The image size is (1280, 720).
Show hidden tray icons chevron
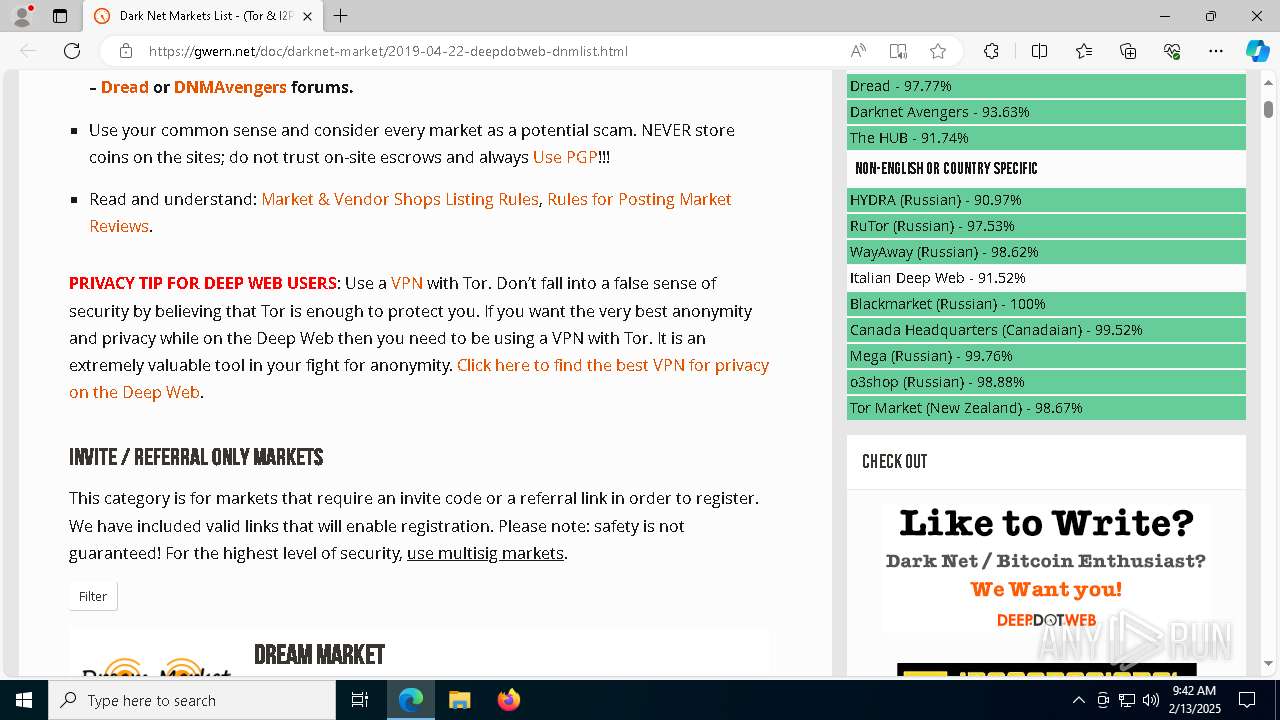(x=1078, y=700)
